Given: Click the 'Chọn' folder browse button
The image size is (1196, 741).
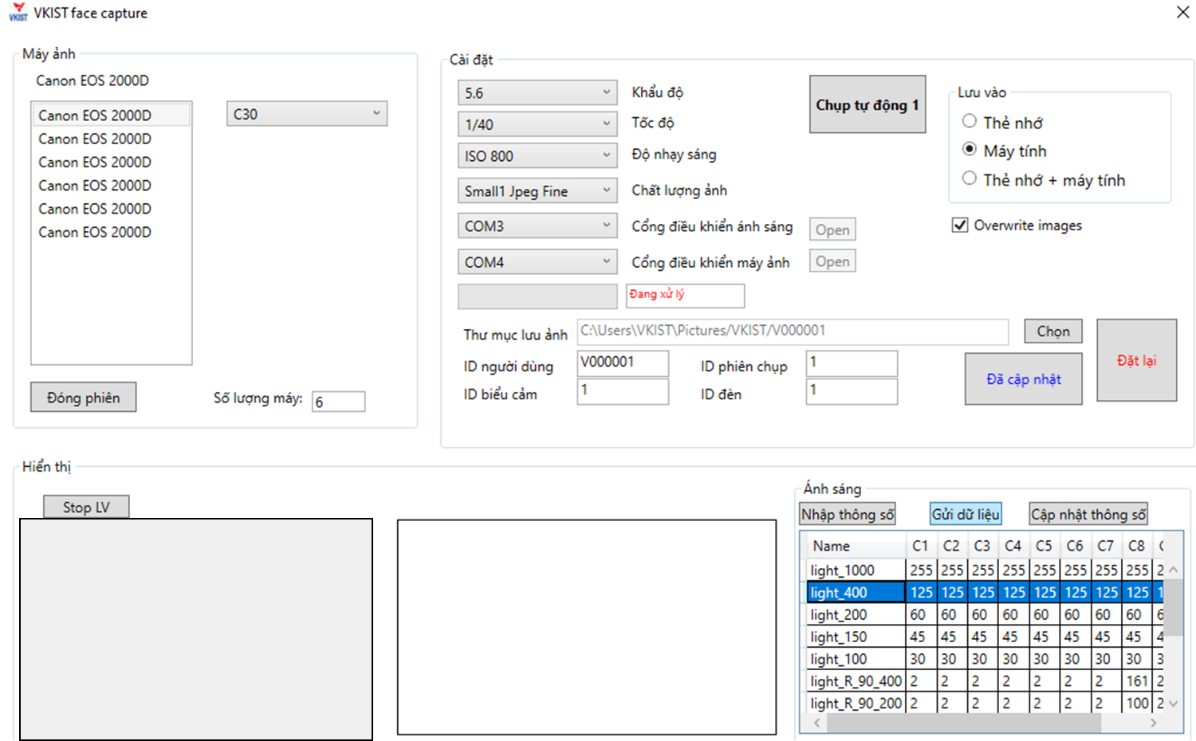Looking at the screenshot, I should tap(1052, 331).
